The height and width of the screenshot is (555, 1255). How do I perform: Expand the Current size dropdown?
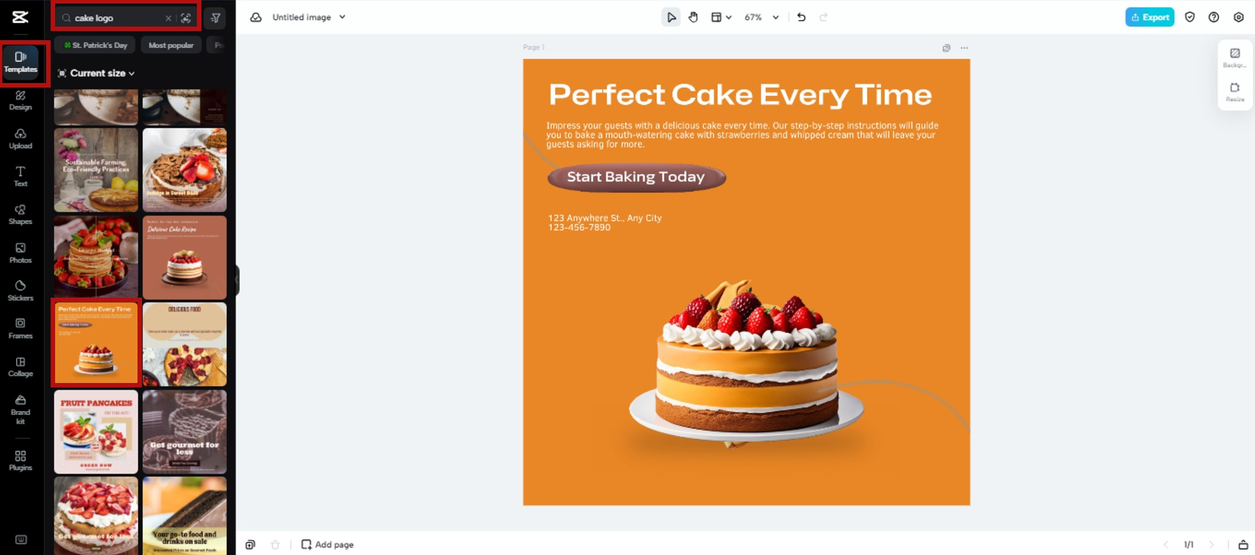click(96, 73)
